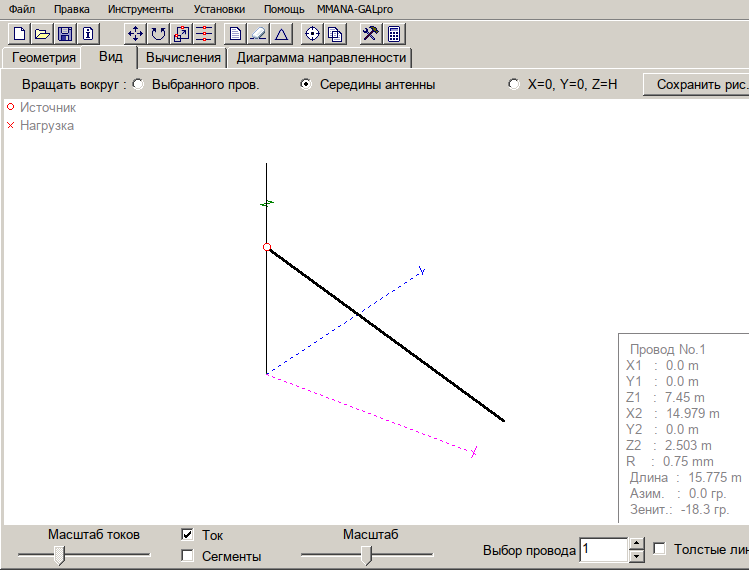This screenshot has height=570, width=749.
Task: Click the Выбор провода number field
Action: 603,550
